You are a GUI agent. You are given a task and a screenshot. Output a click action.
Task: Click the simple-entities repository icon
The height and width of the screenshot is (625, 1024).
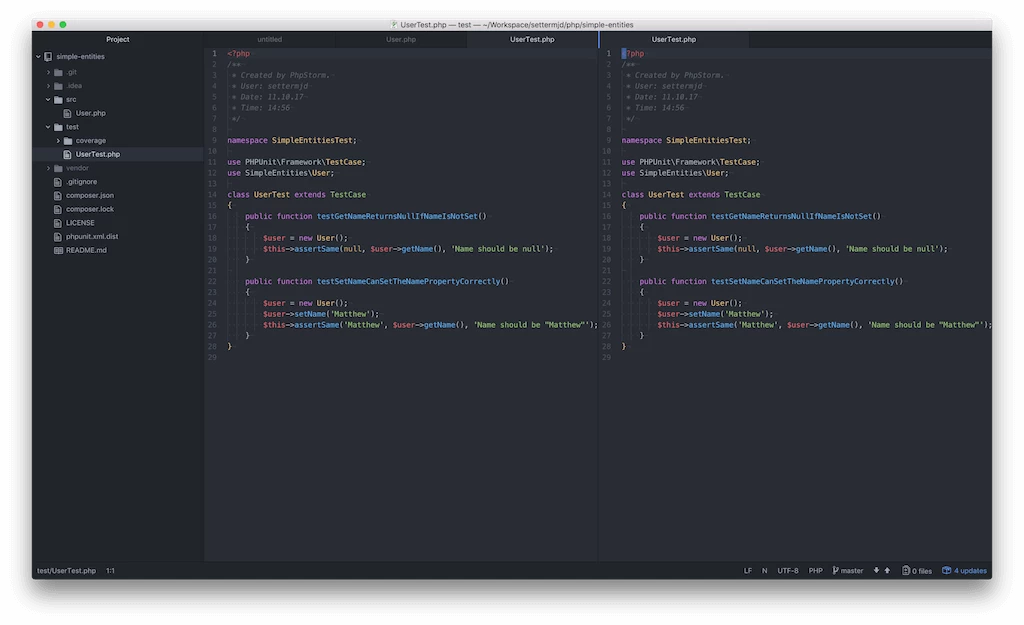[x=48, y=57]
